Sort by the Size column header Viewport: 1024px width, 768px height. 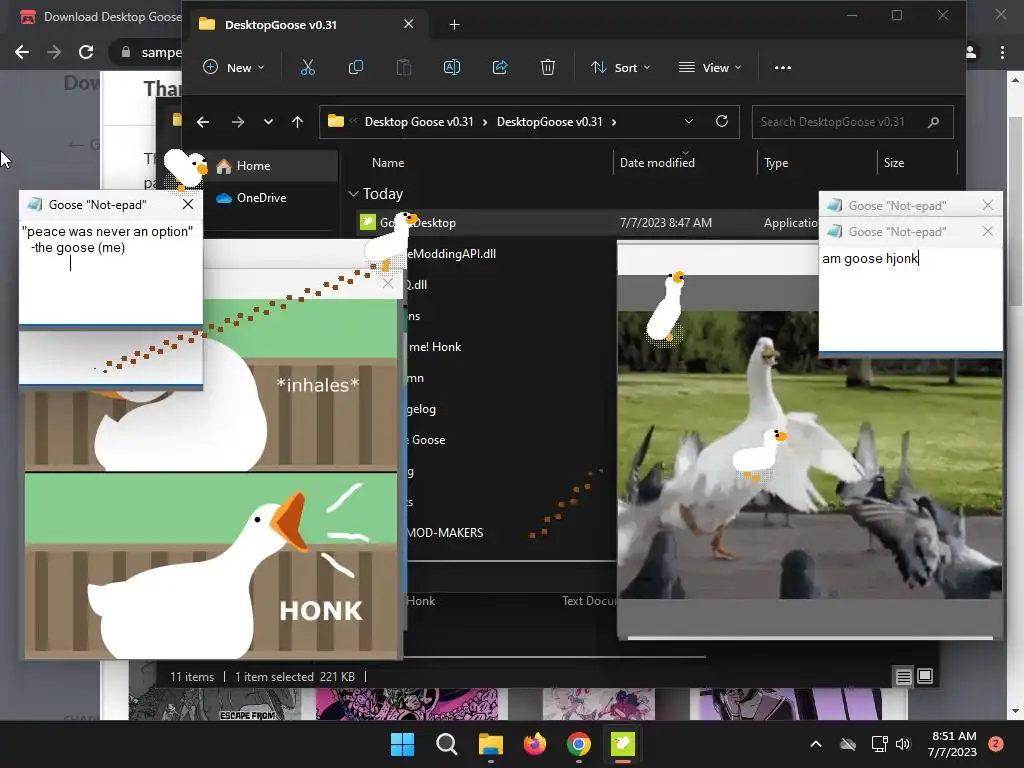tap(893, 163)
